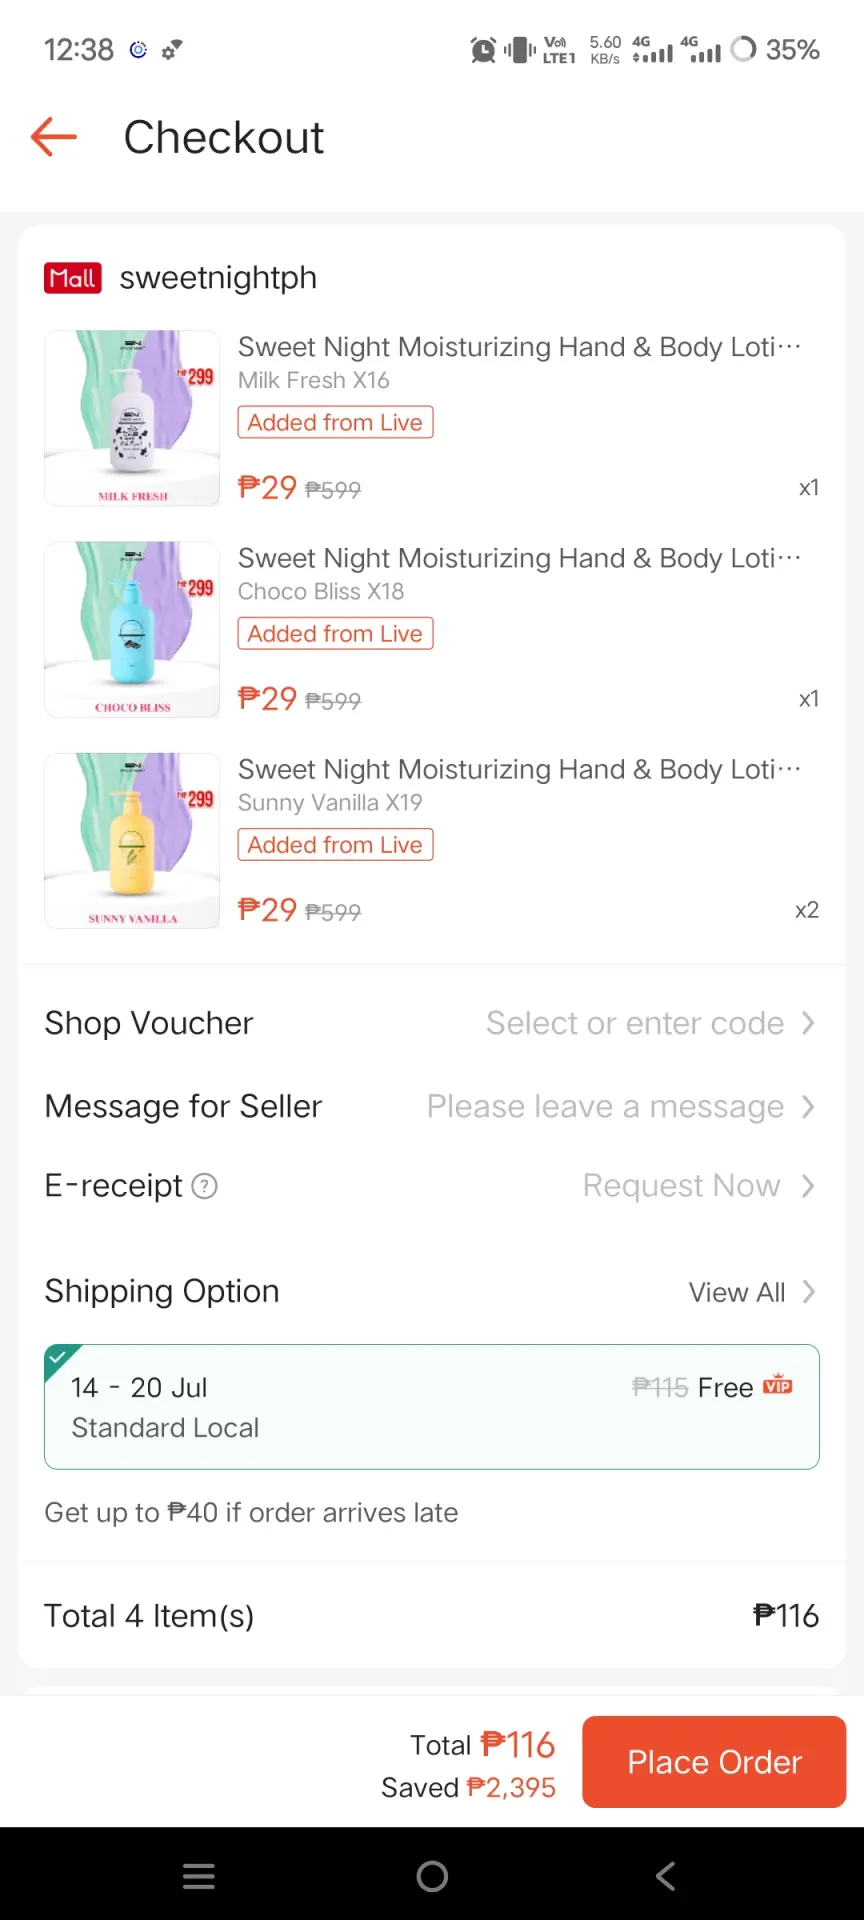Open the E-receipt help question mark icon

[x=204, y=1186]
